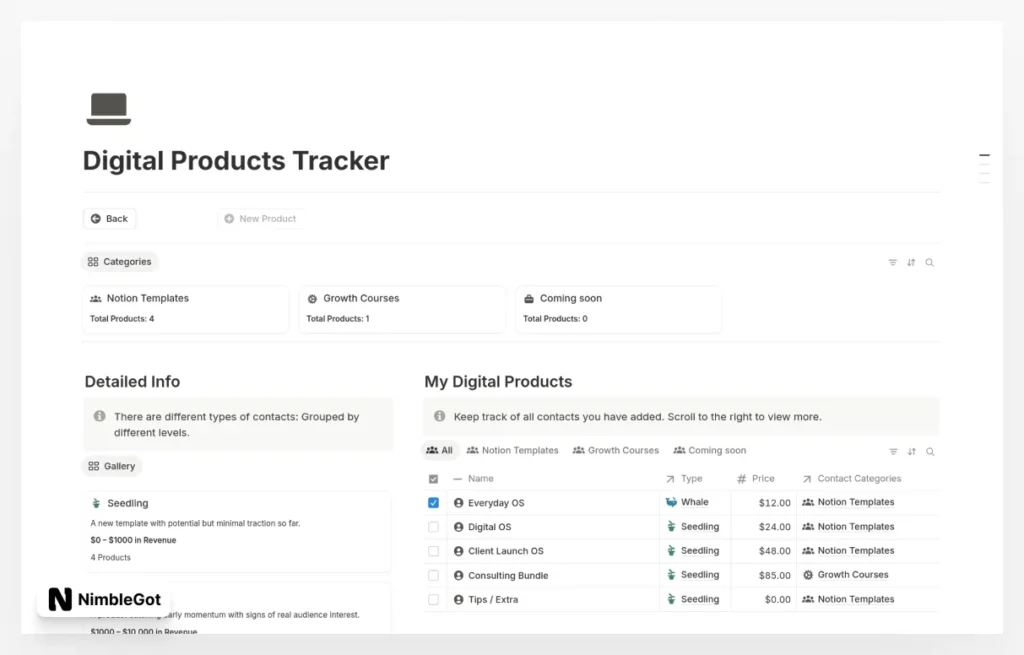1024x655 pixels.
Task: Click sort icon in Categories section
Action: coord(911,263)
